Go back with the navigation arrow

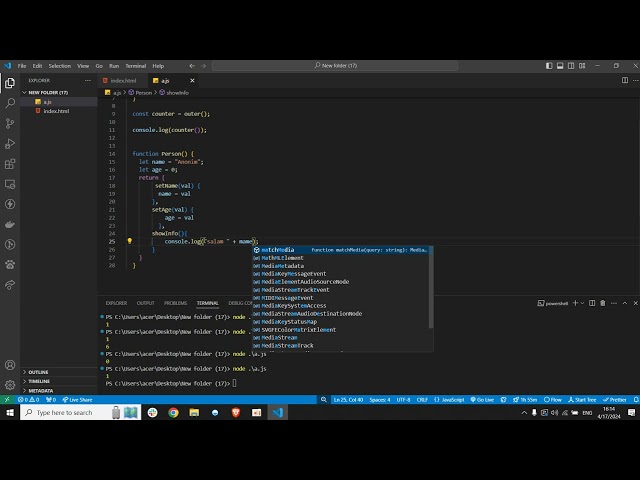click(x=192, y=66)
